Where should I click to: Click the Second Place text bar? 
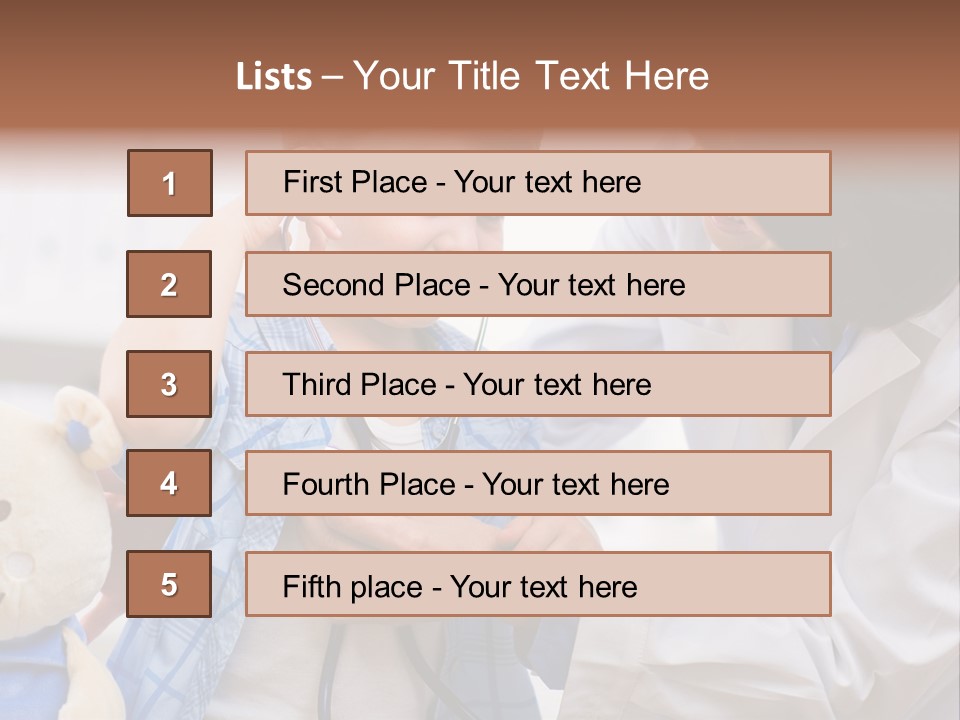(538, 284)
